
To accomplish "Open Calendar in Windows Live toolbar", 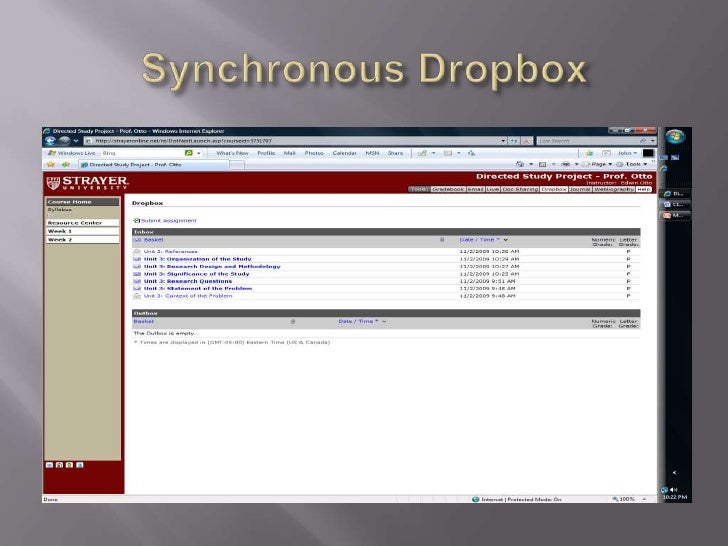I will click(x=344, y=153).
